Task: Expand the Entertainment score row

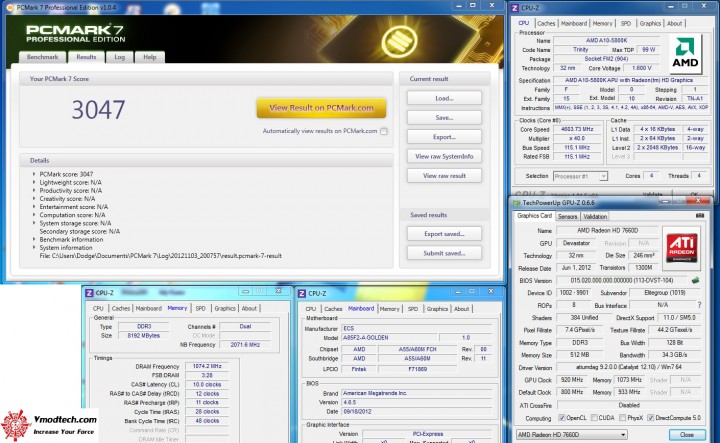Action: click(34, 207)
